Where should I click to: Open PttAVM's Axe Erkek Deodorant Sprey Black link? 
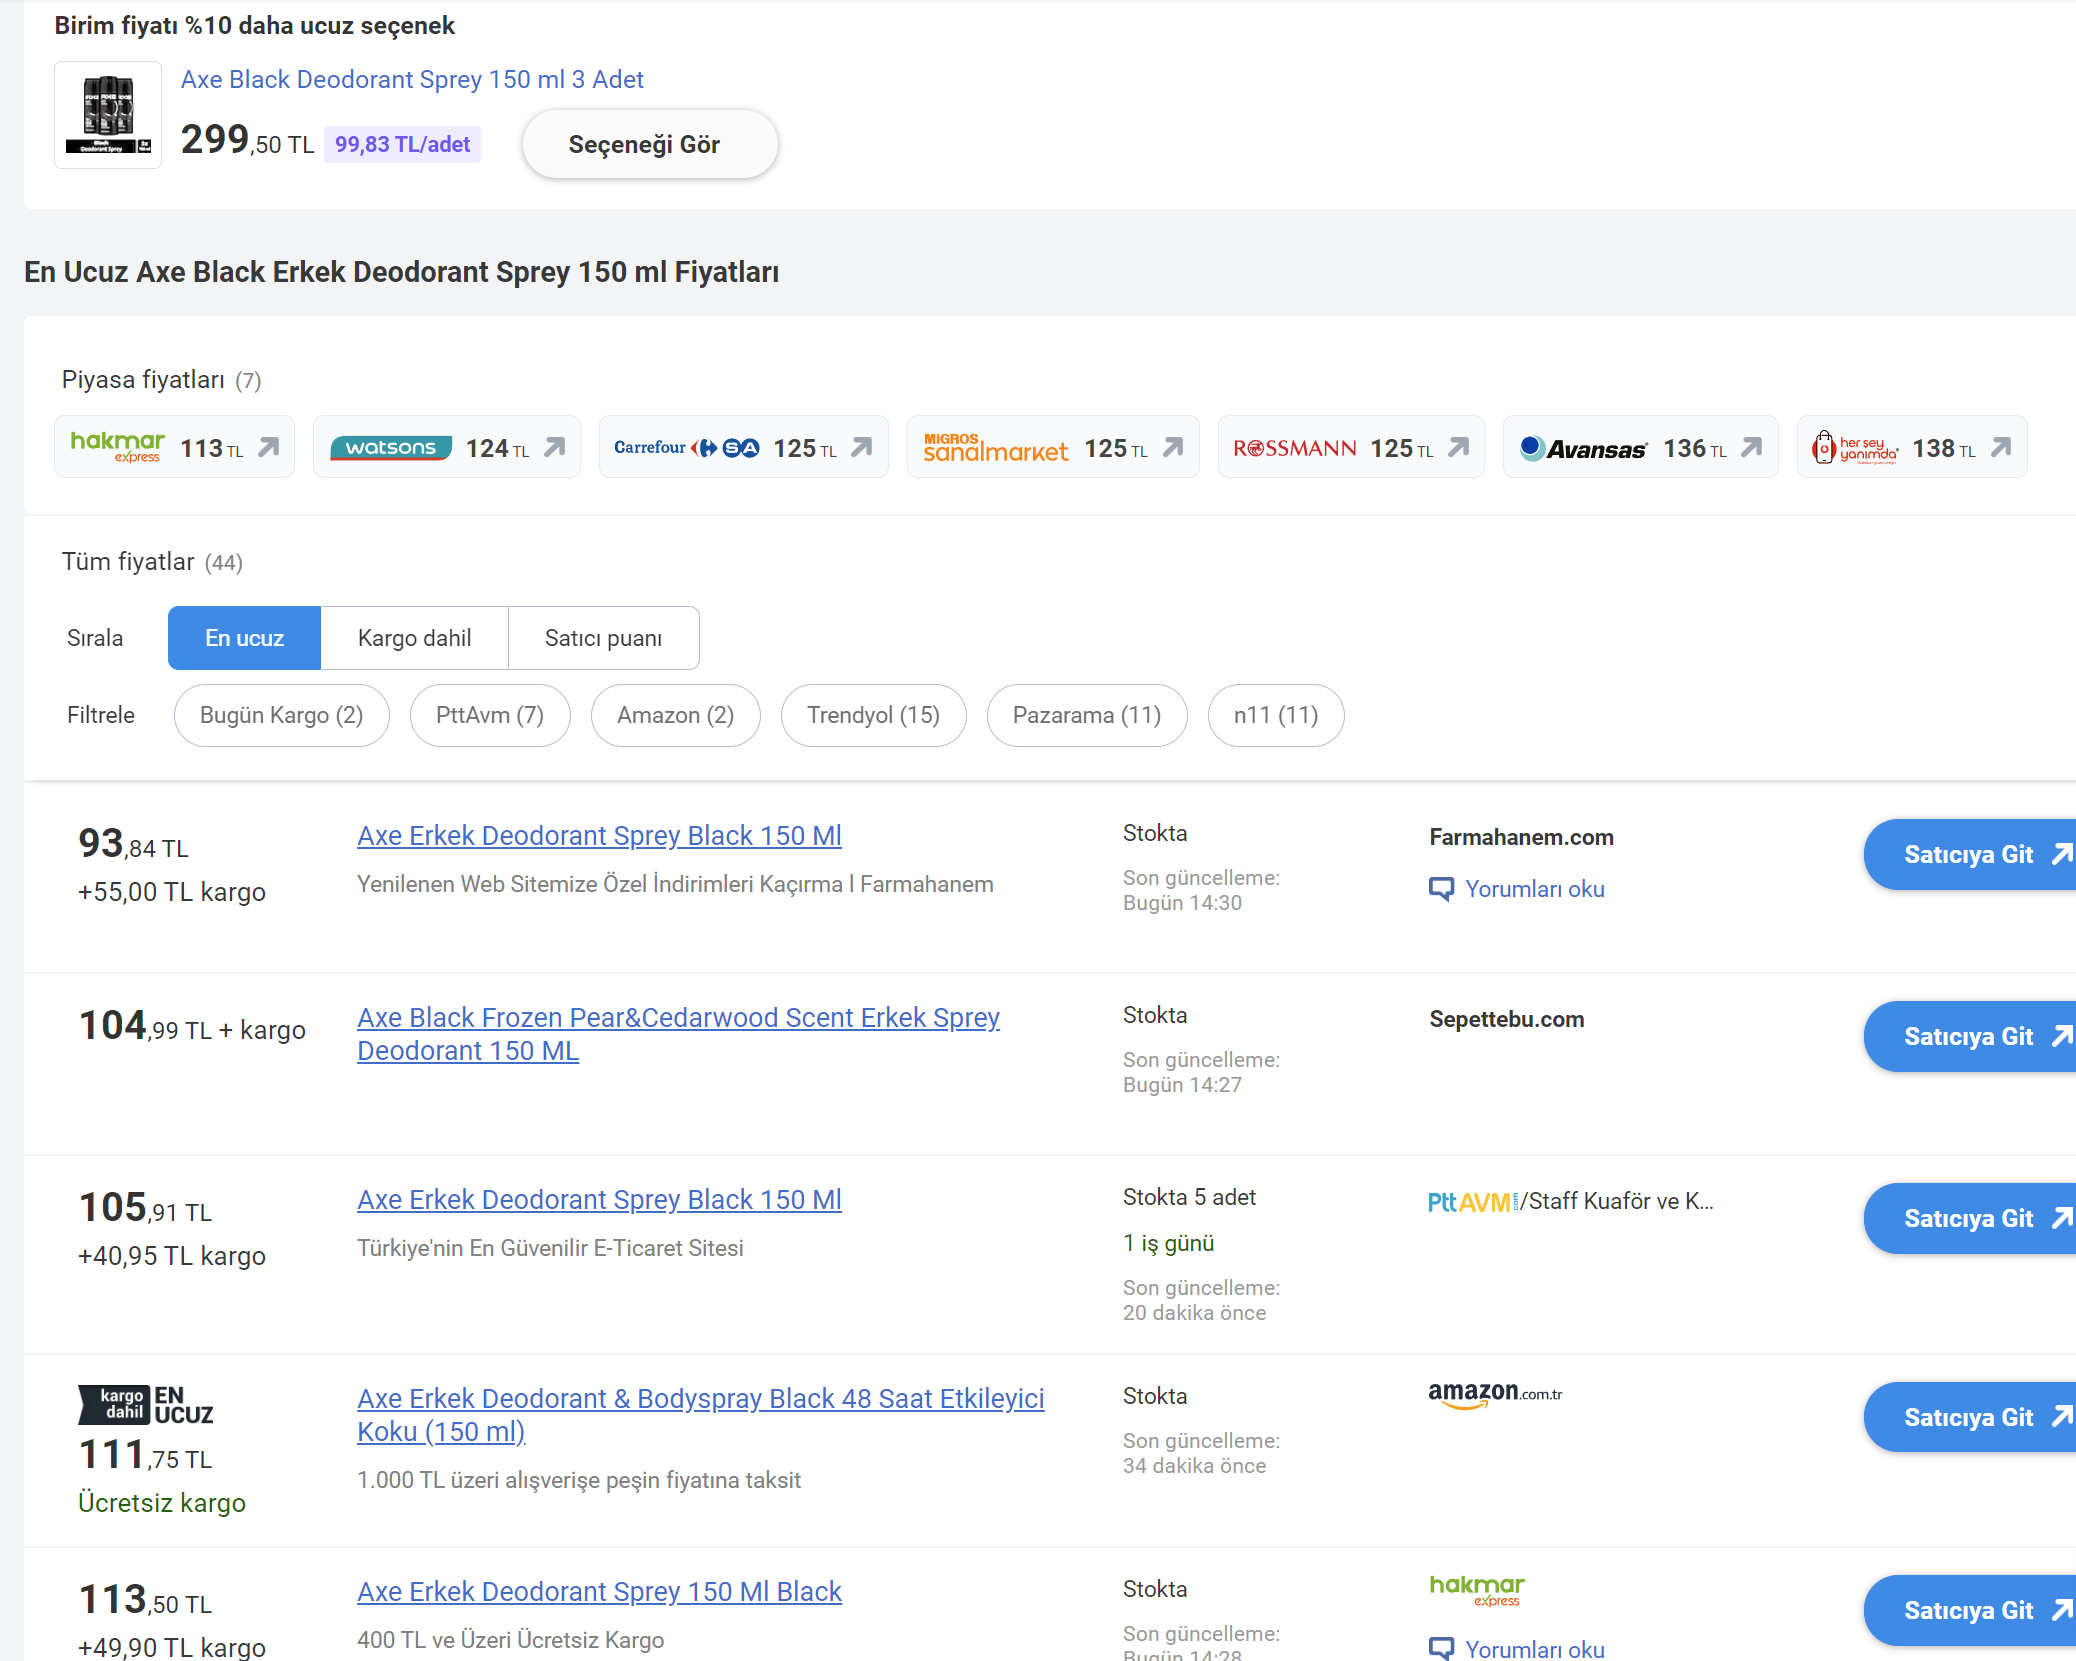[599, 1200]
